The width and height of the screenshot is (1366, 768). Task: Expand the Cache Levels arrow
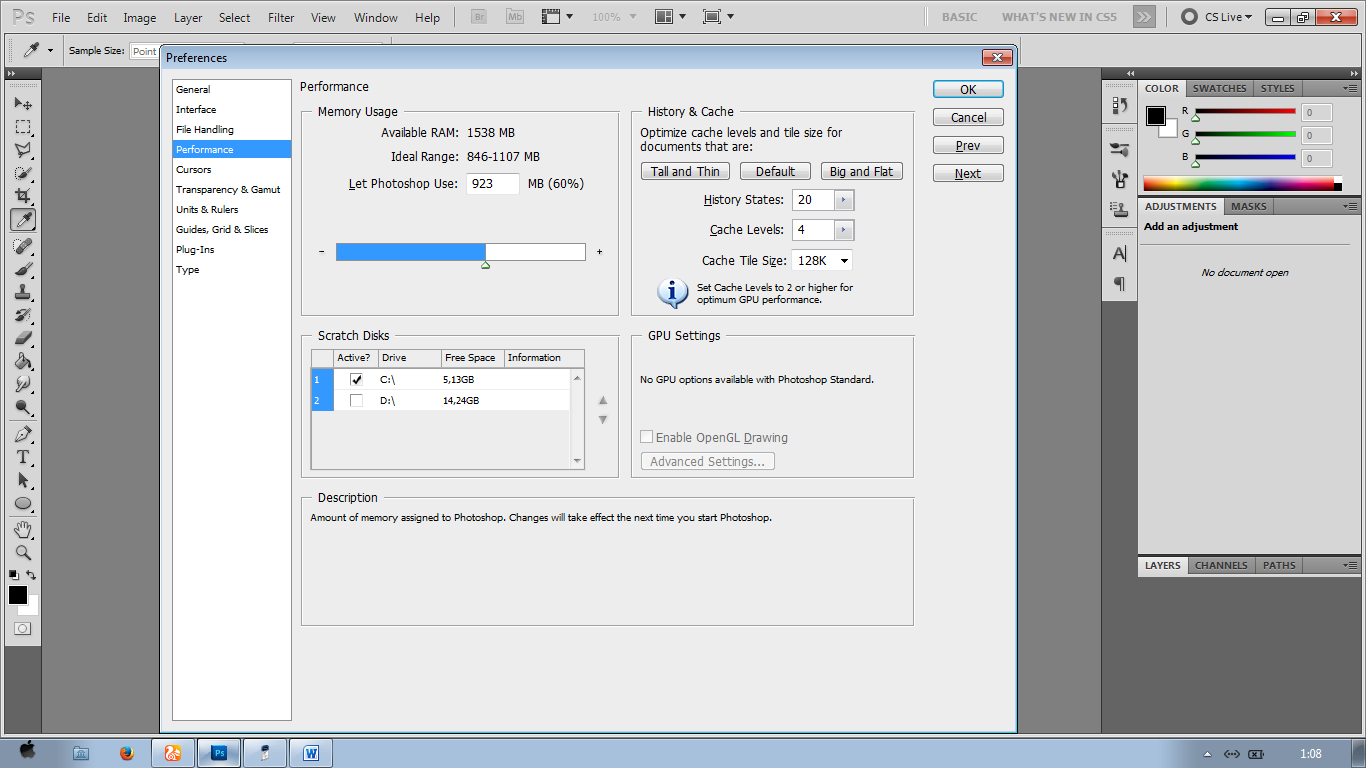pyautogui.click(x=844, y=230)
